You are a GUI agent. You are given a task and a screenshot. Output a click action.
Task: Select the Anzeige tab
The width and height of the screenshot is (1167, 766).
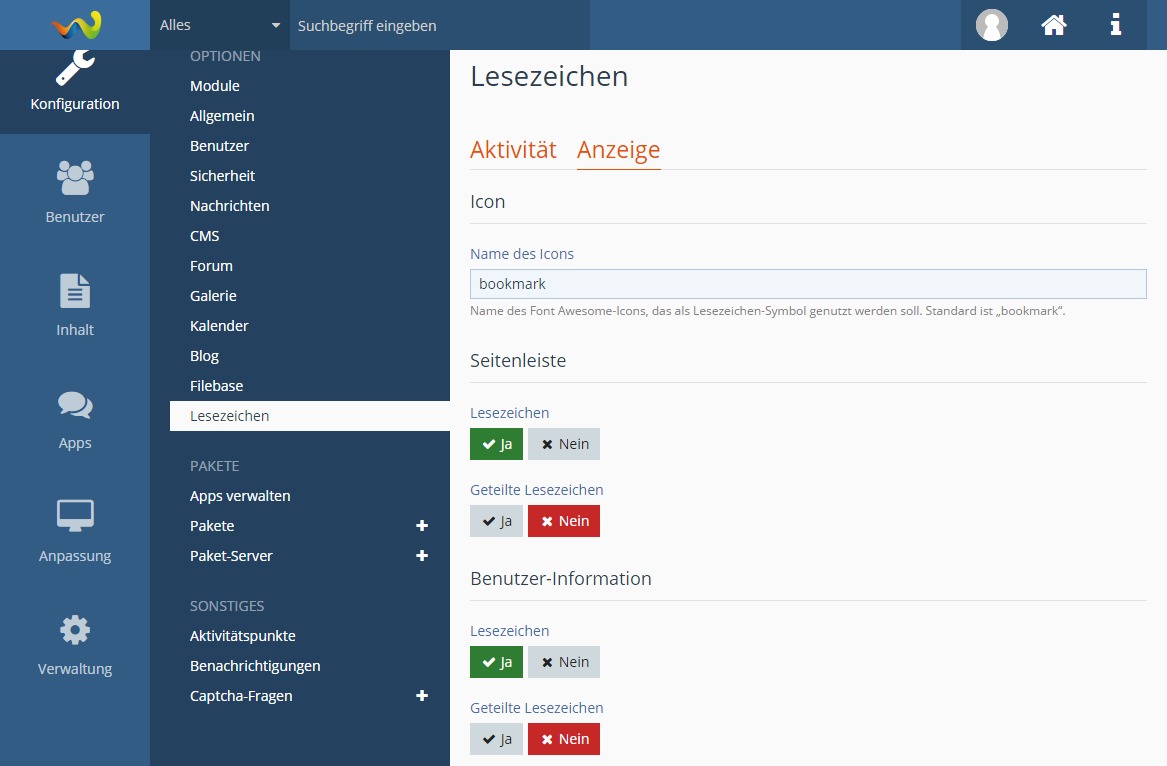[618, 150]
